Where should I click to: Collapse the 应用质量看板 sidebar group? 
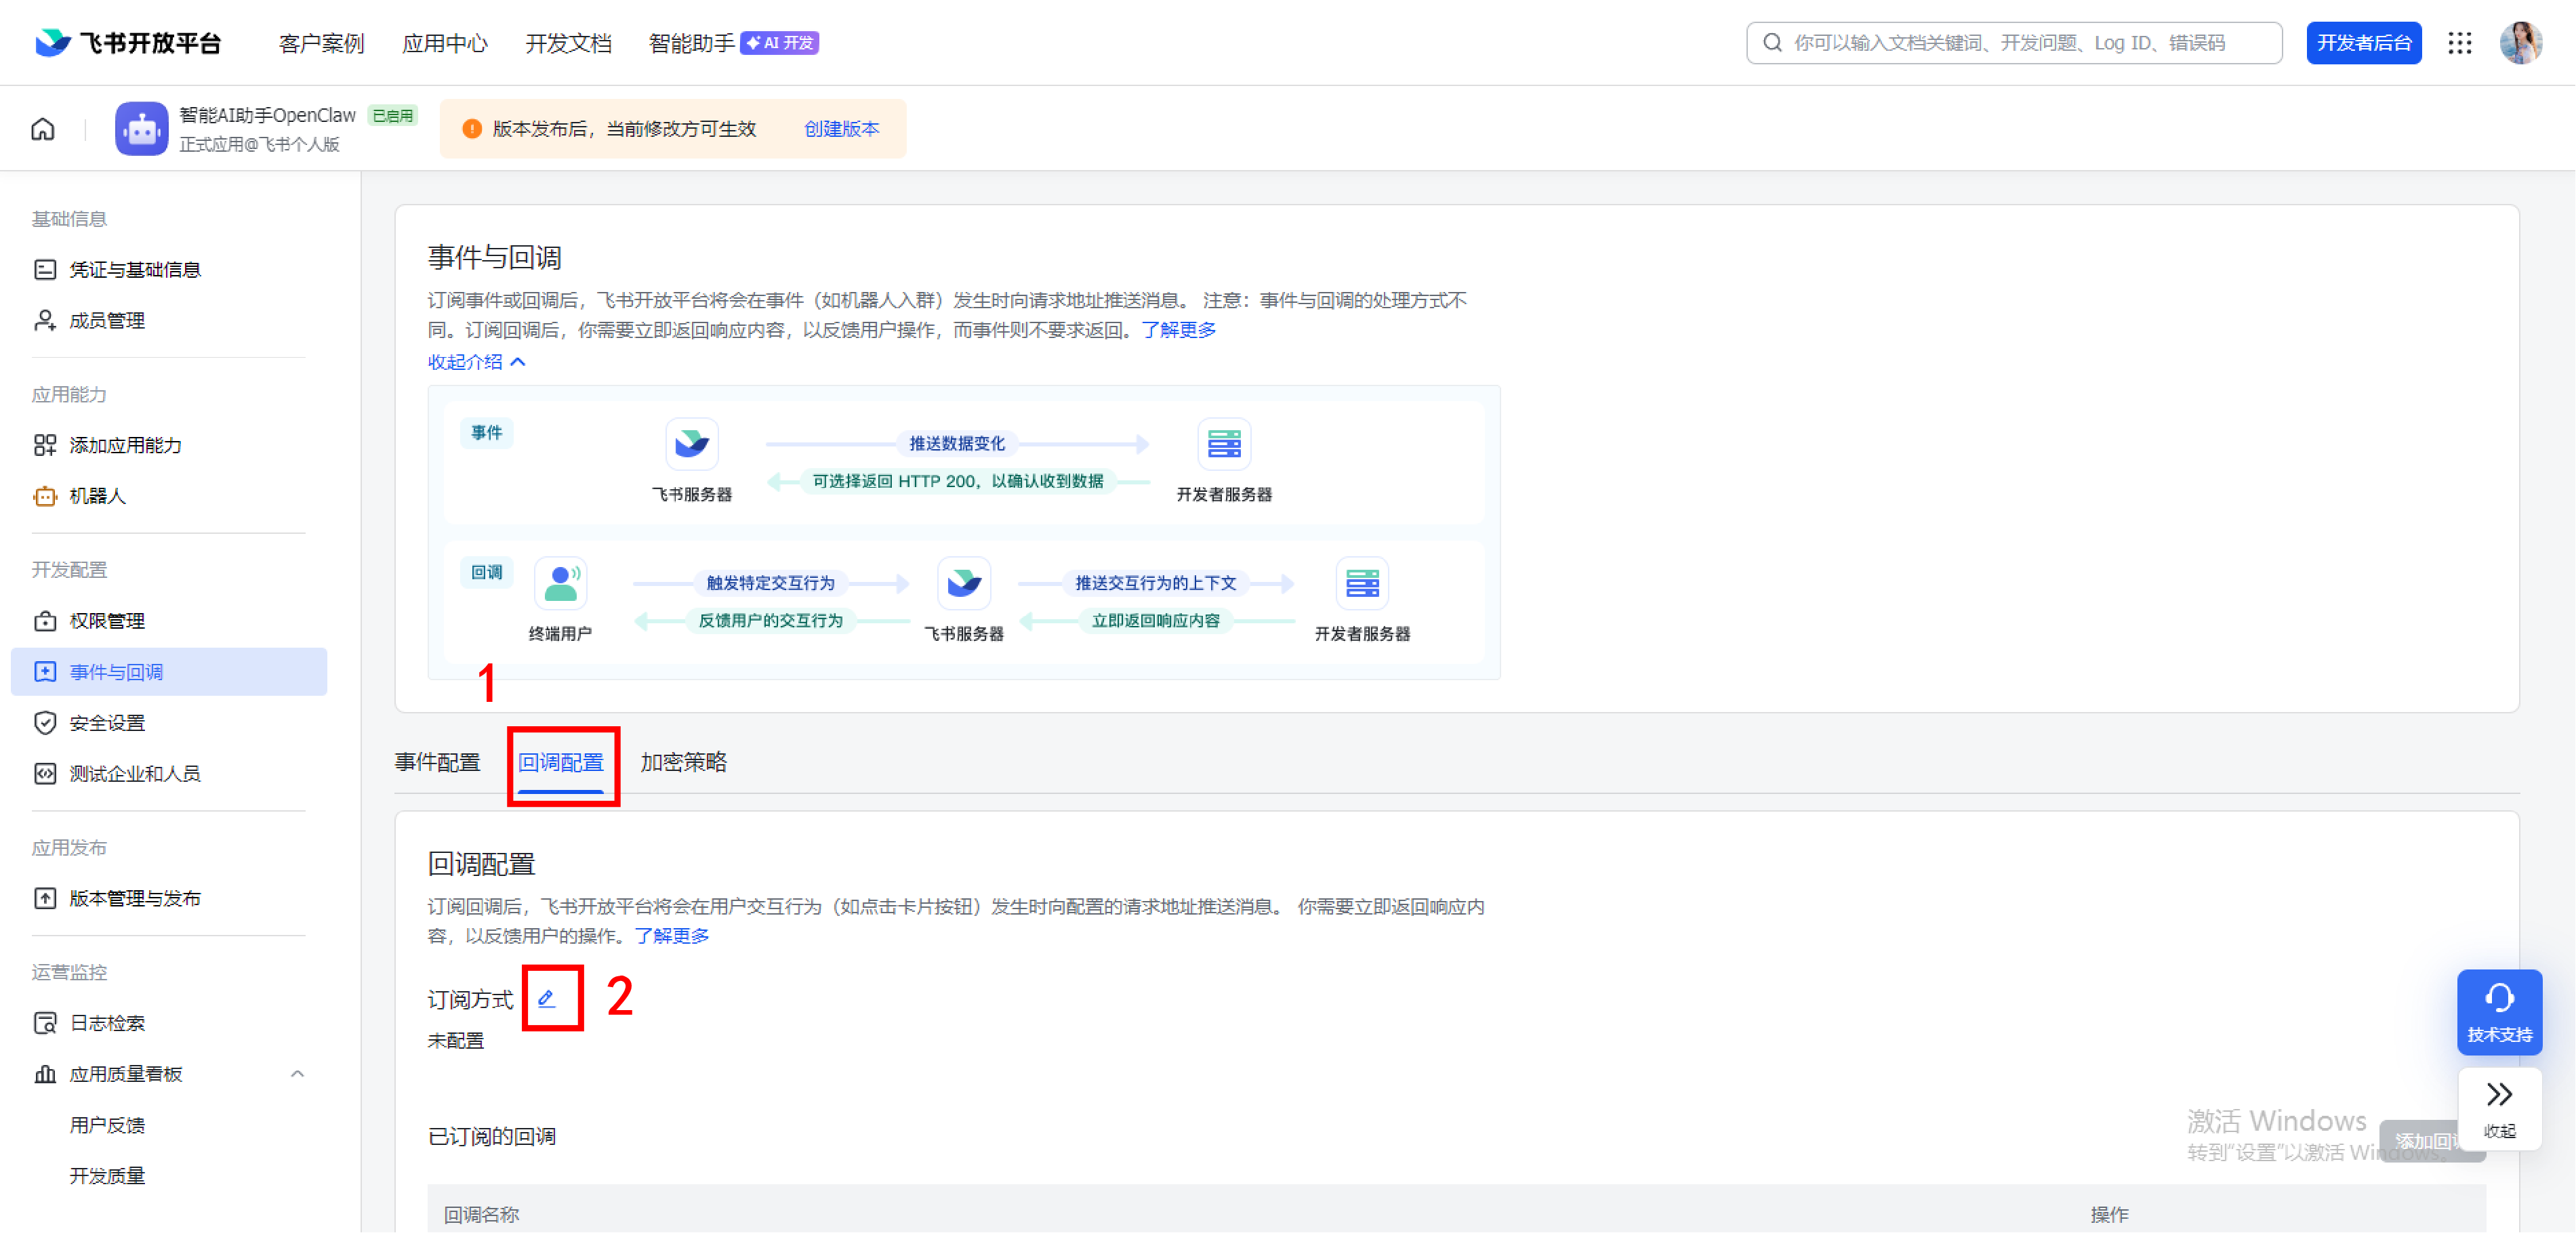click(x=297, y=1073)
